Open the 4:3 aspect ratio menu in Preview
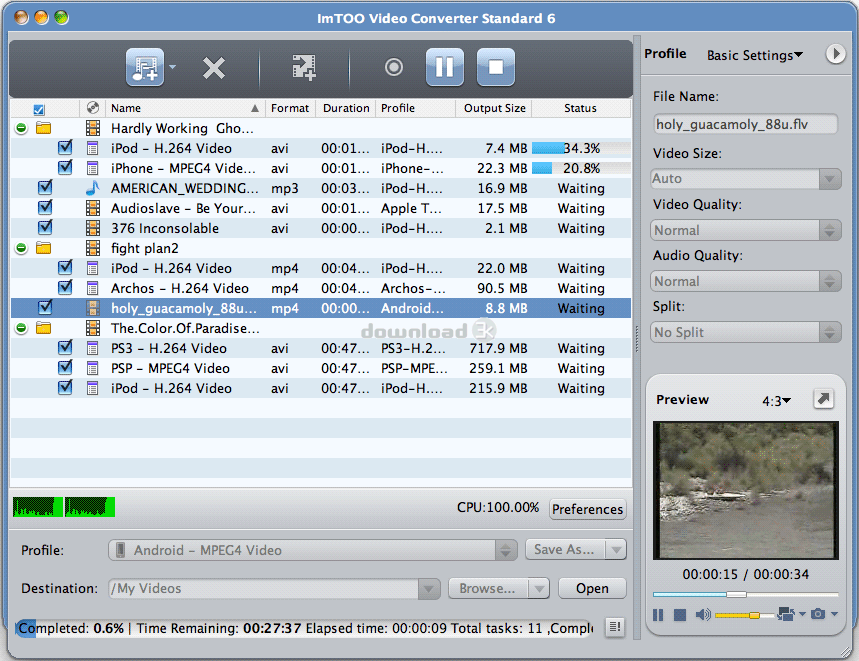Screen dimensions: 859x661 tap(776, 401)
